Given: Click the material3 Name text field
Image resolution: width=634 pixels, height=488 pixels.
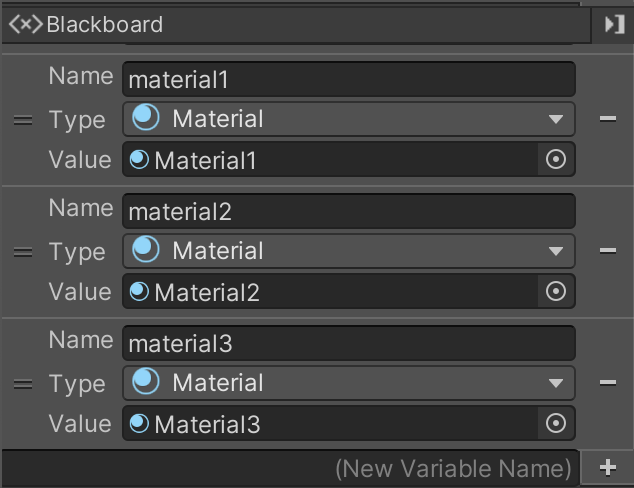Looking at the screenshot, I should coord(349,343).
